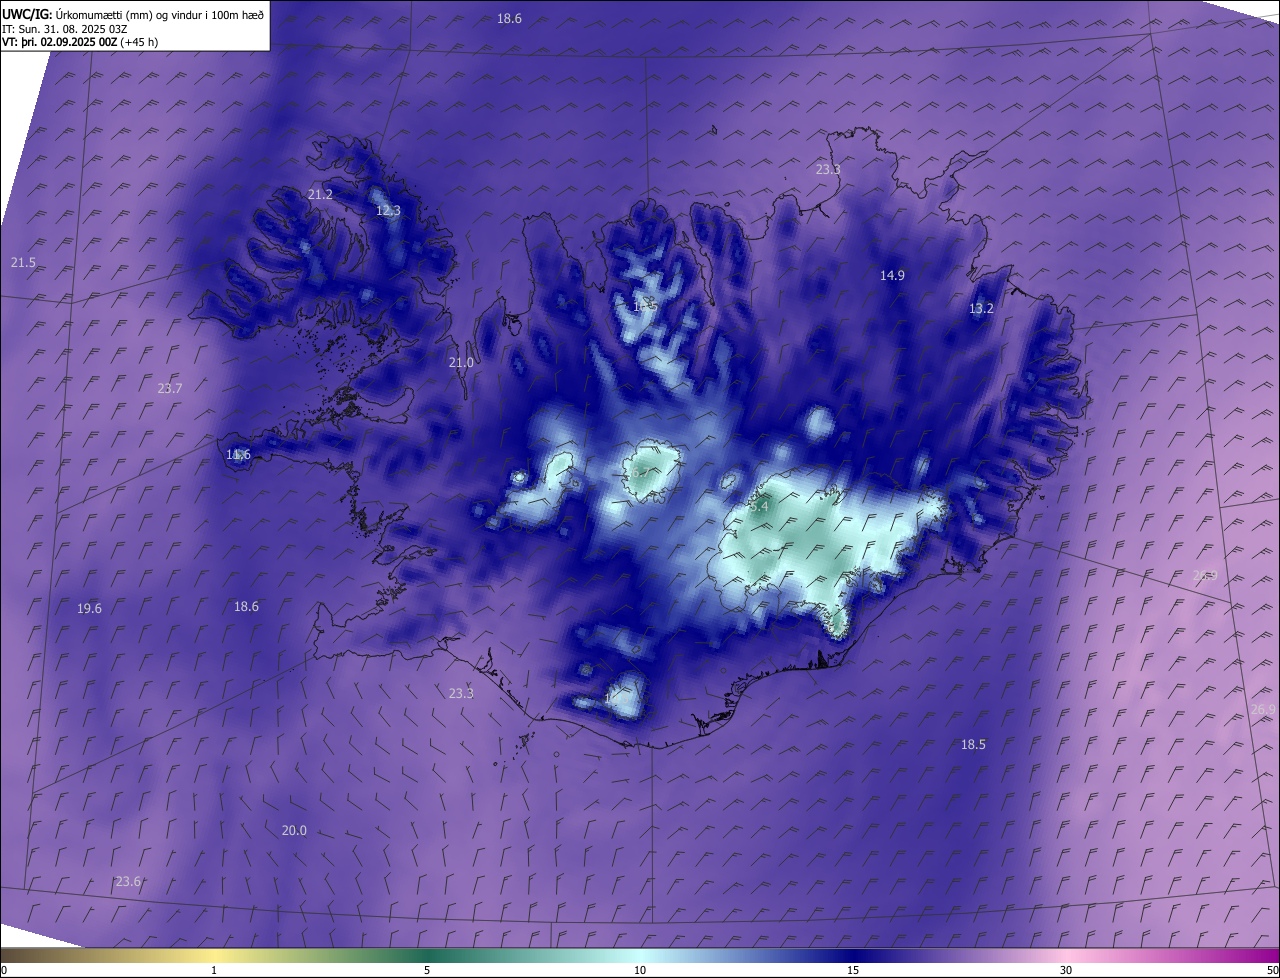Click the 10 tick on the color scale
Screen dimensions: 1280x978
click(x=640, y=971)
